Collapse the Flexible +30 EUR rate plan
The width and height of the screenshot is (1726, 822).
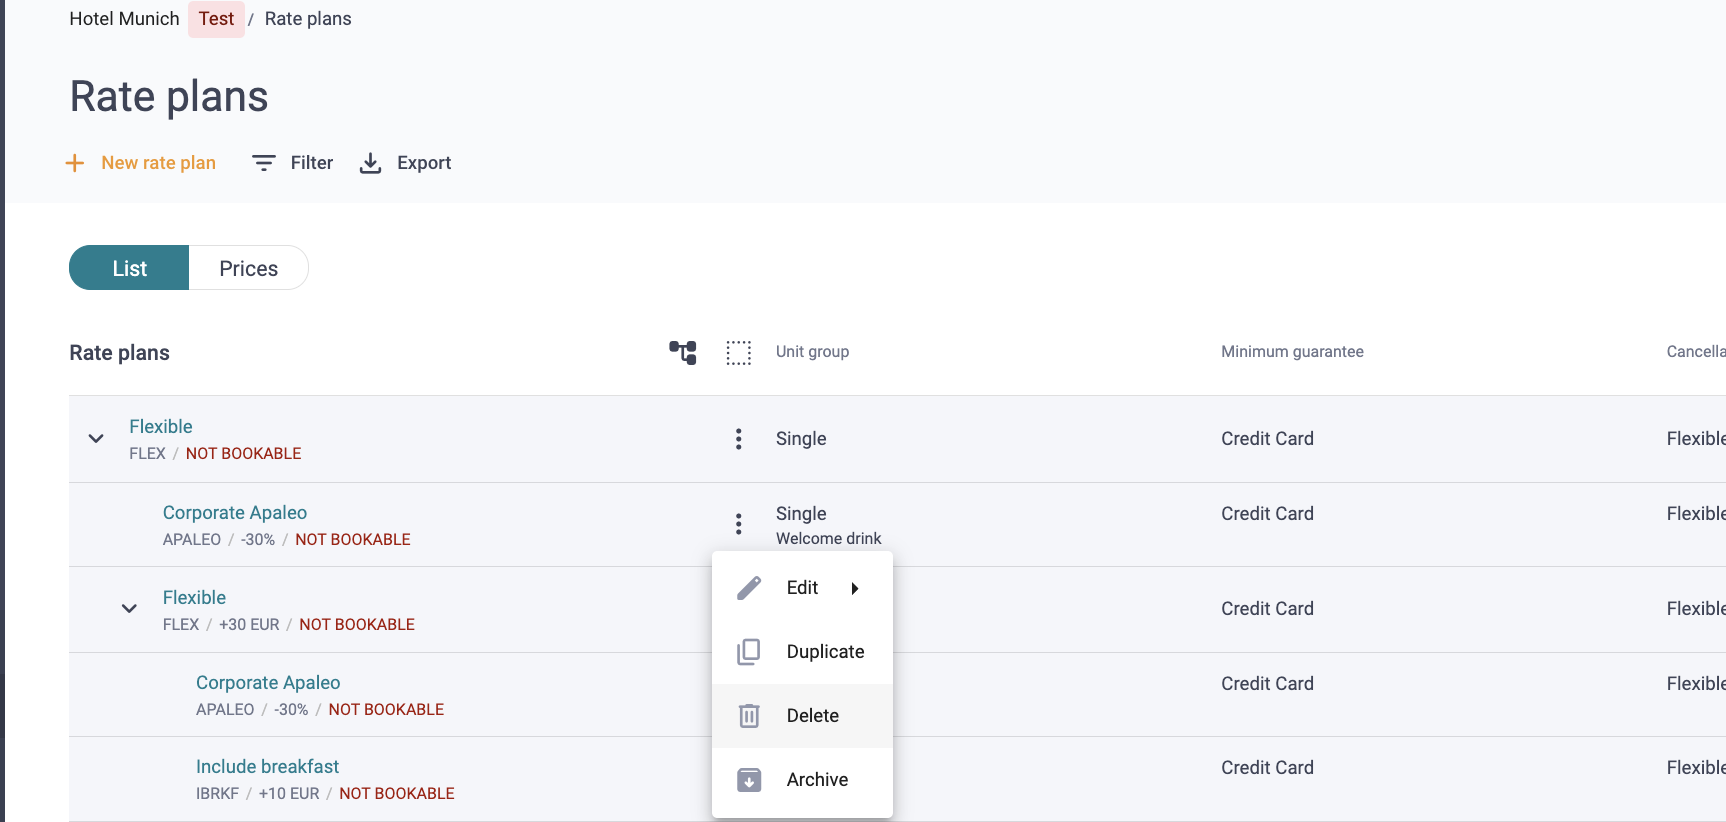coord(129,608)
